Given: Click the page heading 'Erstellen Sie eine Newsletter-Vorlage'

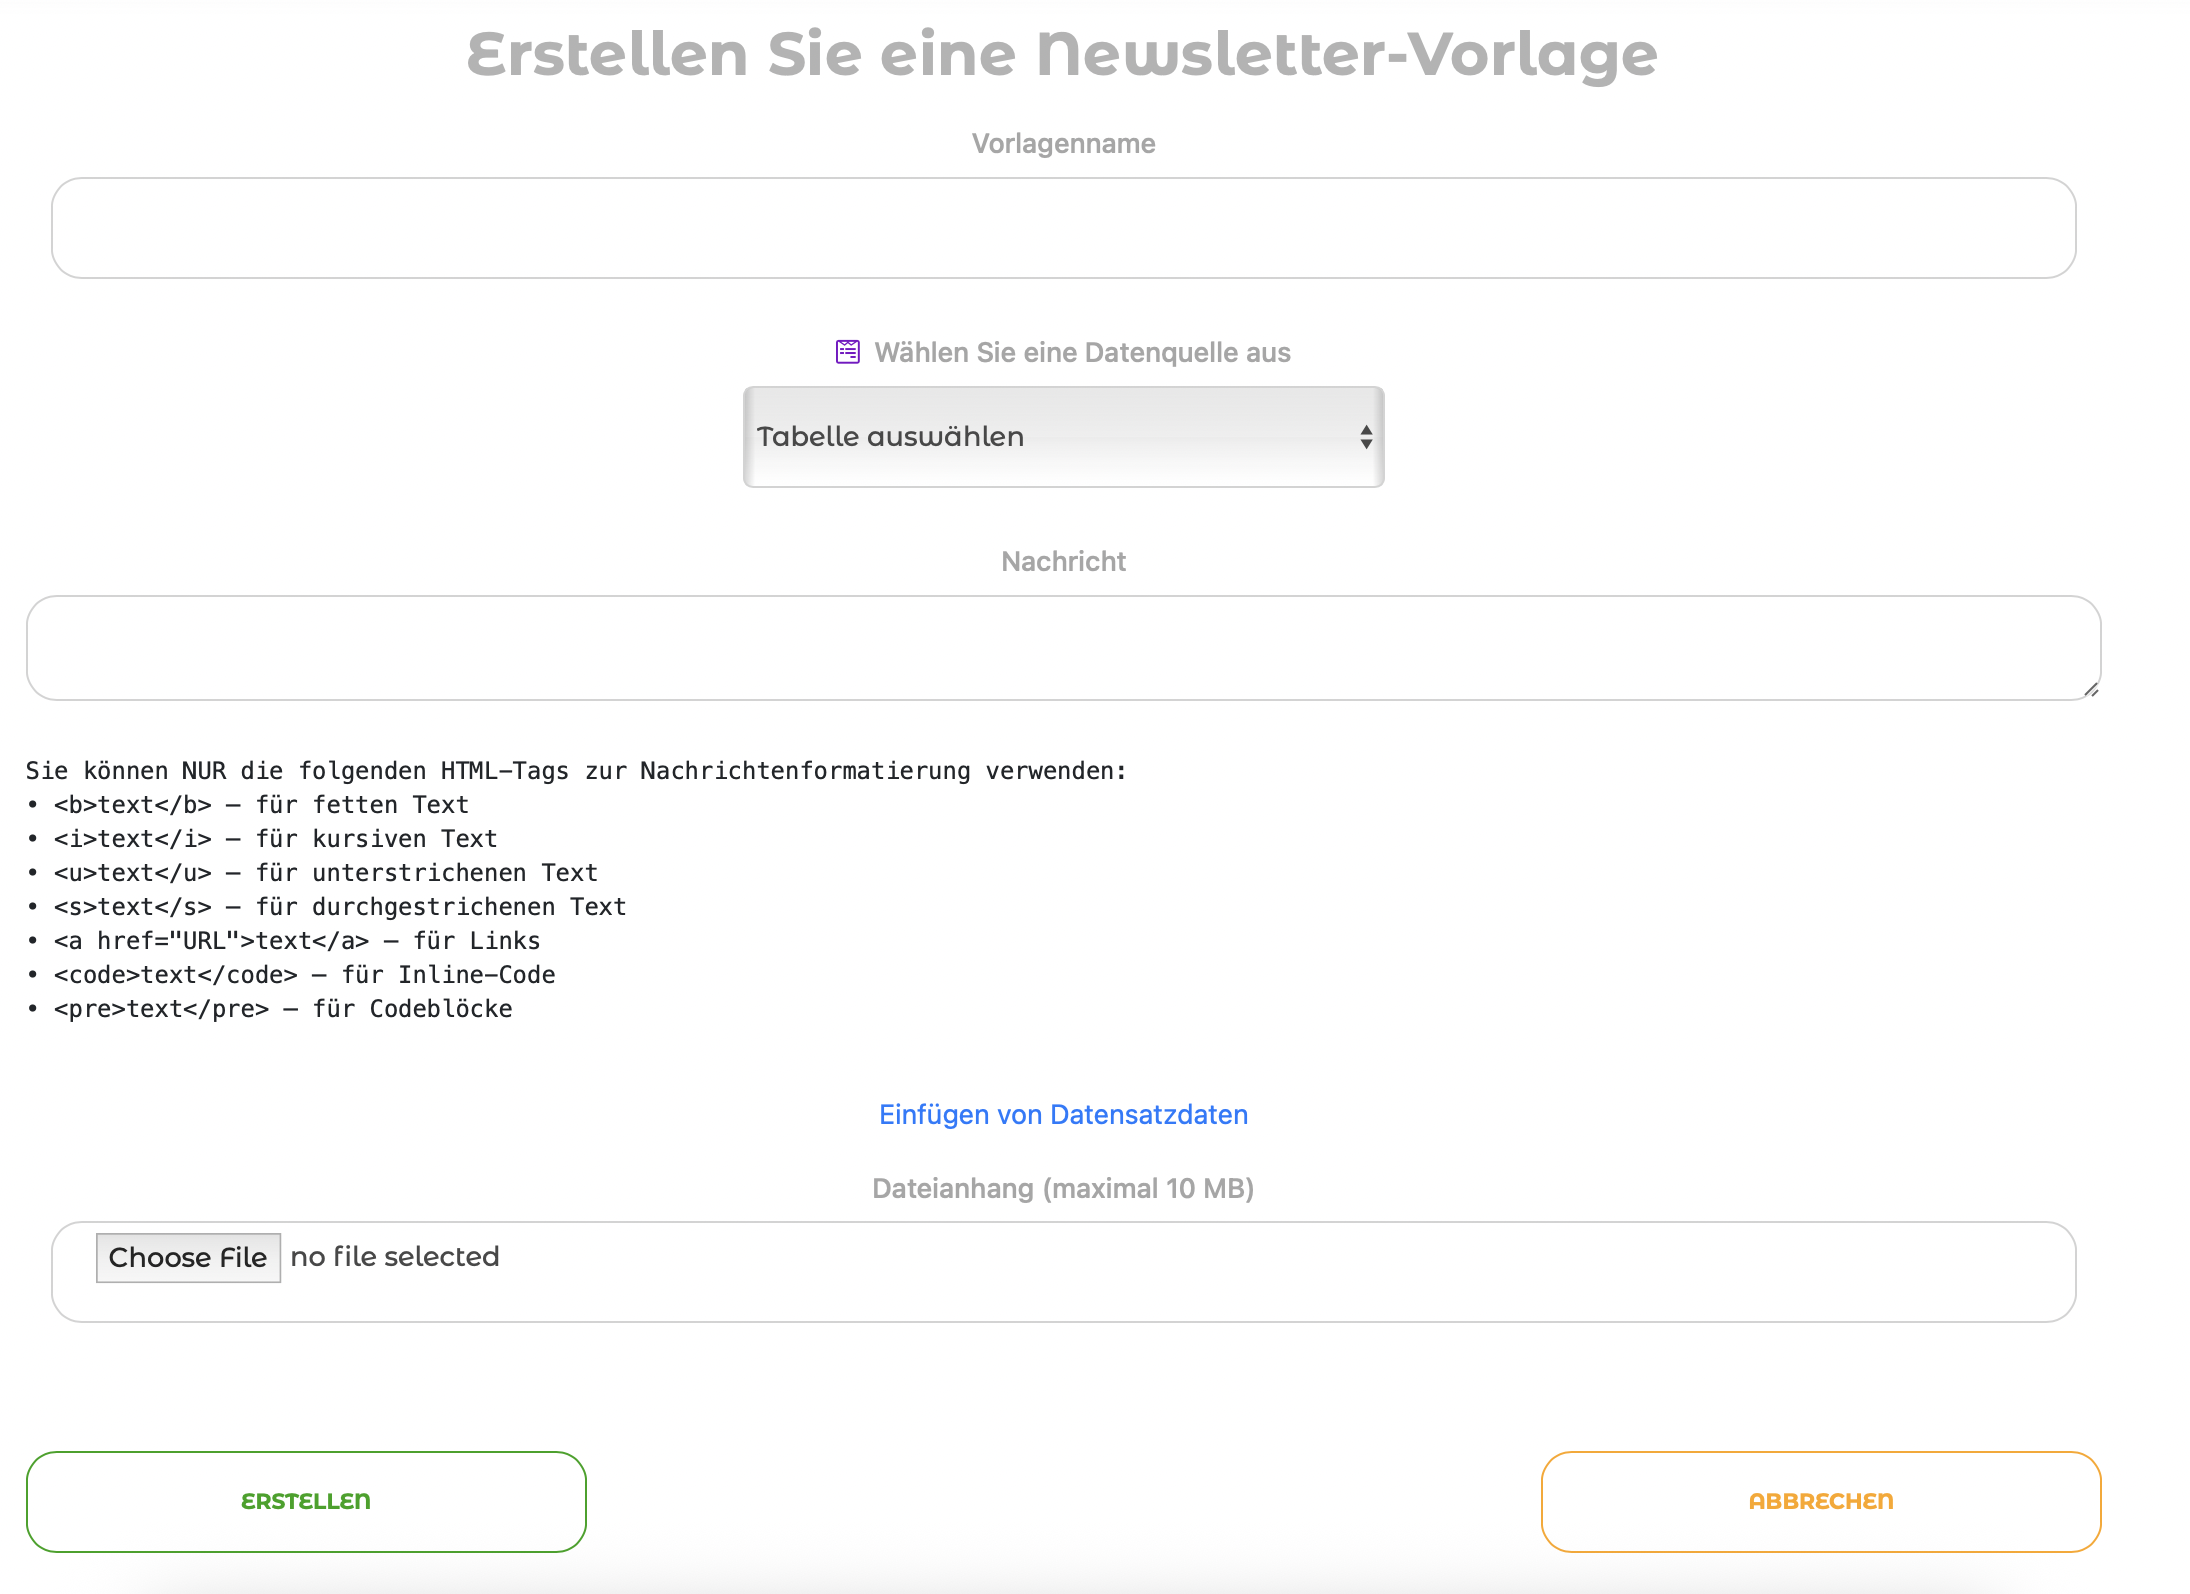Looking at the screenshot, I should click(1062, 54).
